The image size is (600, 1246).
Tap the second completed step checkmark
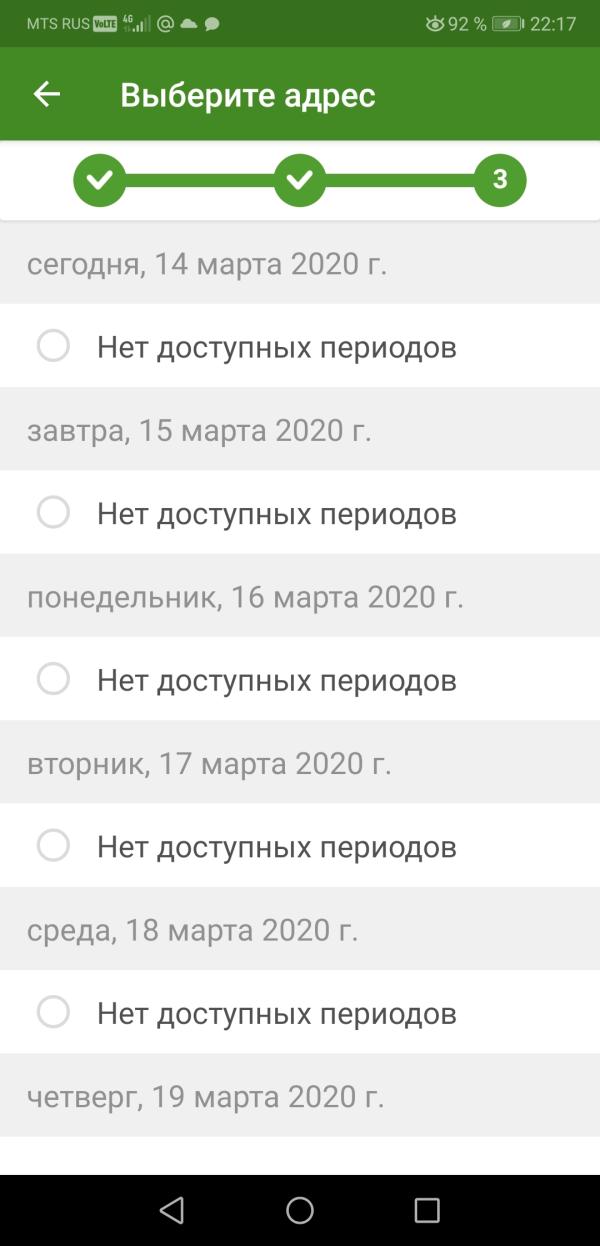pyautogui.click(x=300, y=180)
